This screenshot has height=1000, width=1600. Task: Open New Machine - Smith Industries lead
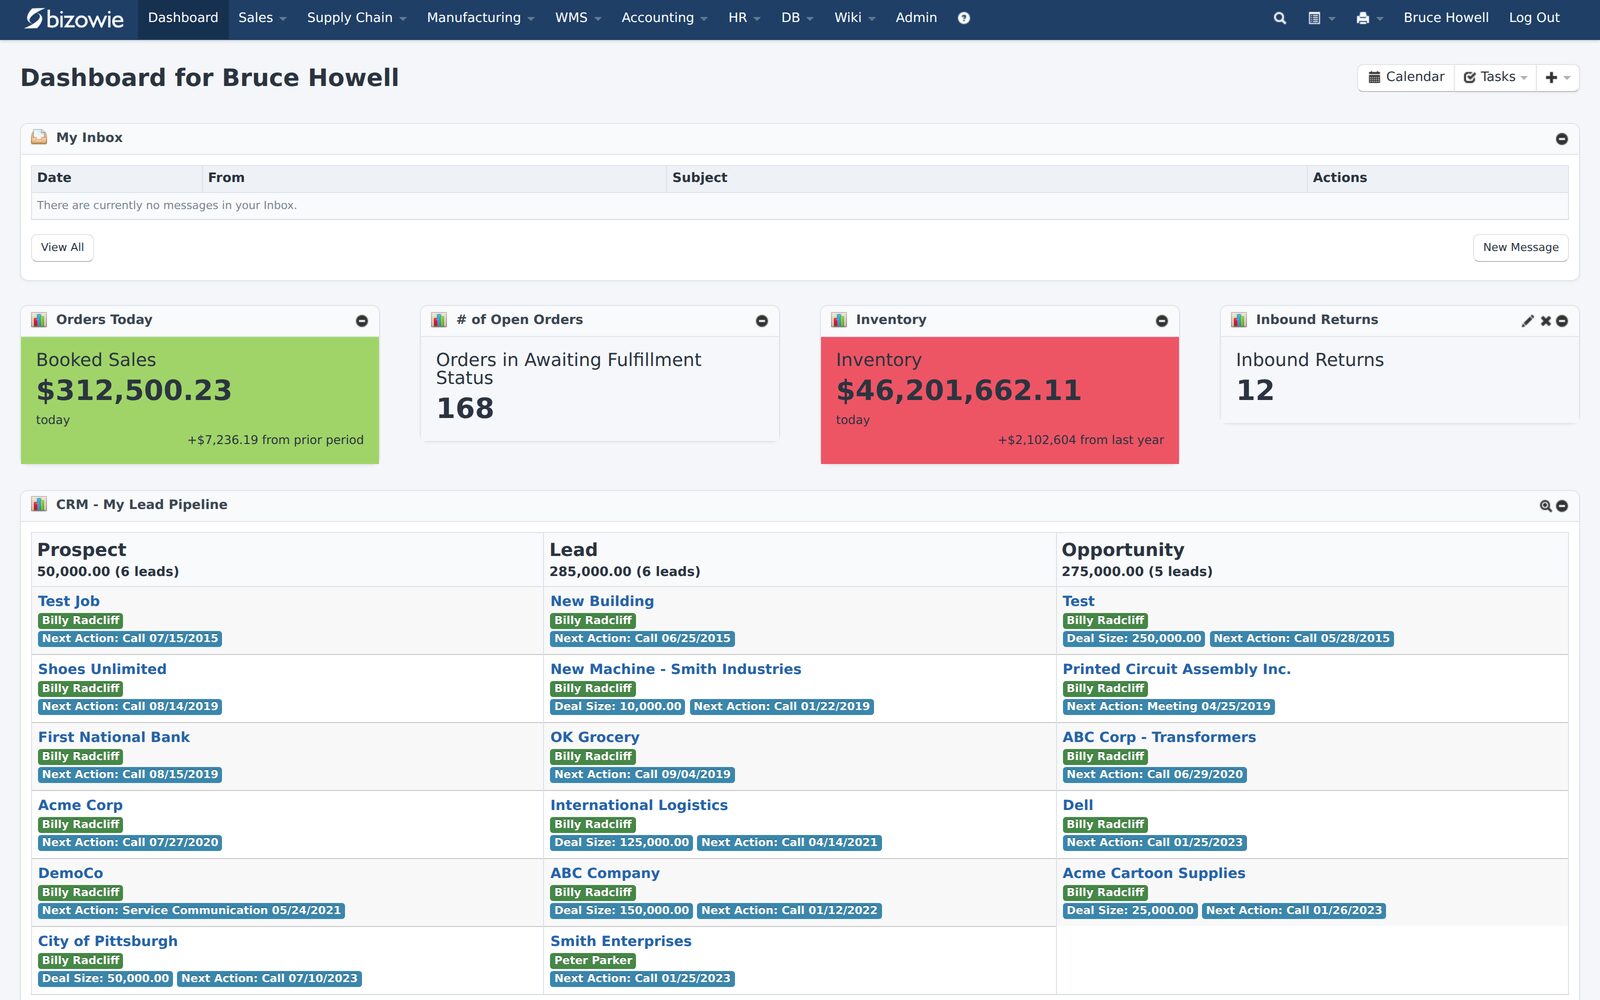pos(675,669)
